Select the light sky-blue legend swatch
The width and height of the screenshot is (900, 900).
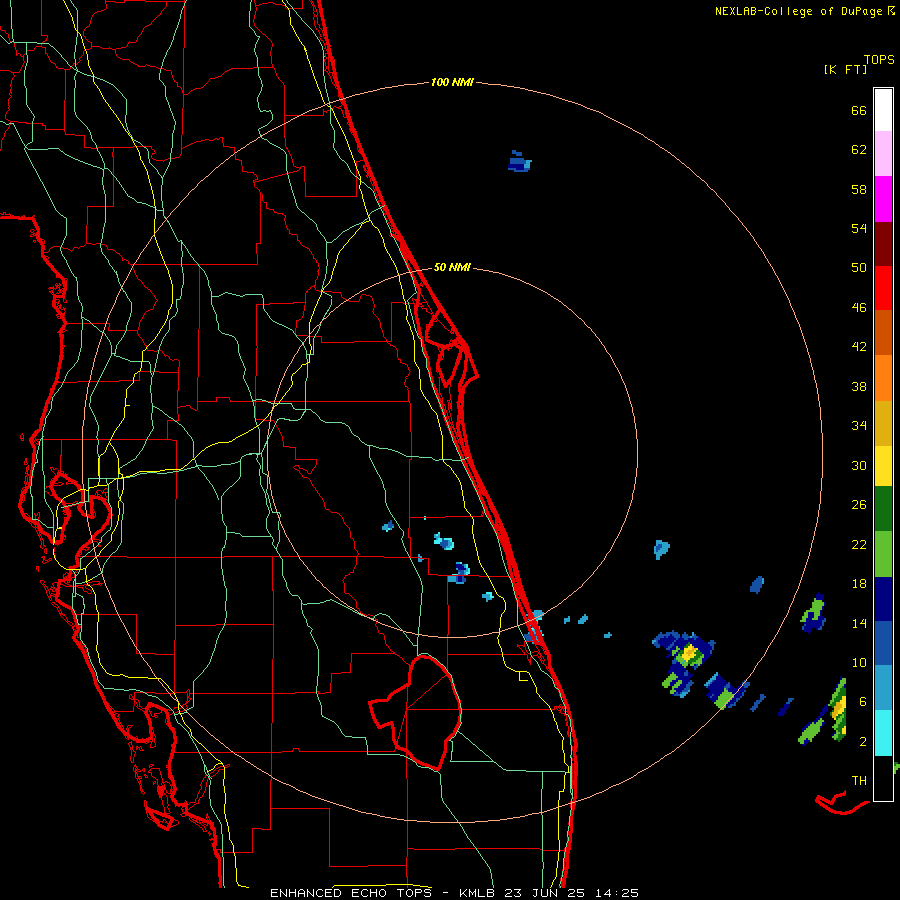[x=883, y=687]
